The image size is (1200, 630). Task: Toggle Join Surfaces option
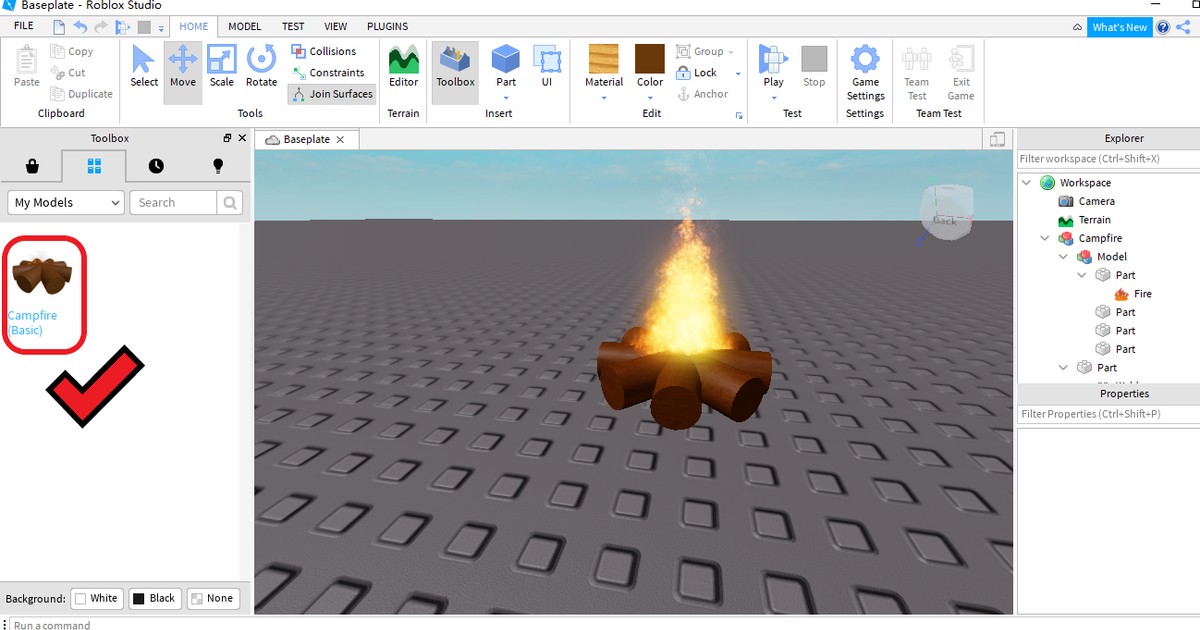coord(331,94)
